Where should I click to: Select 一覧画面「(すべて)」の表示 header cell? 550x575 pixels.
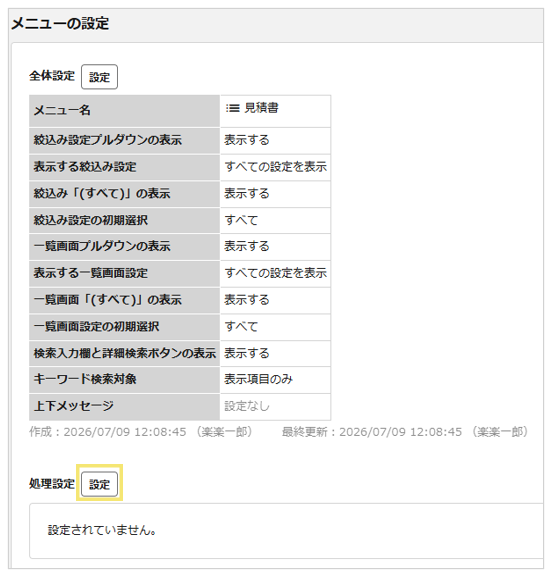point(124,300)
